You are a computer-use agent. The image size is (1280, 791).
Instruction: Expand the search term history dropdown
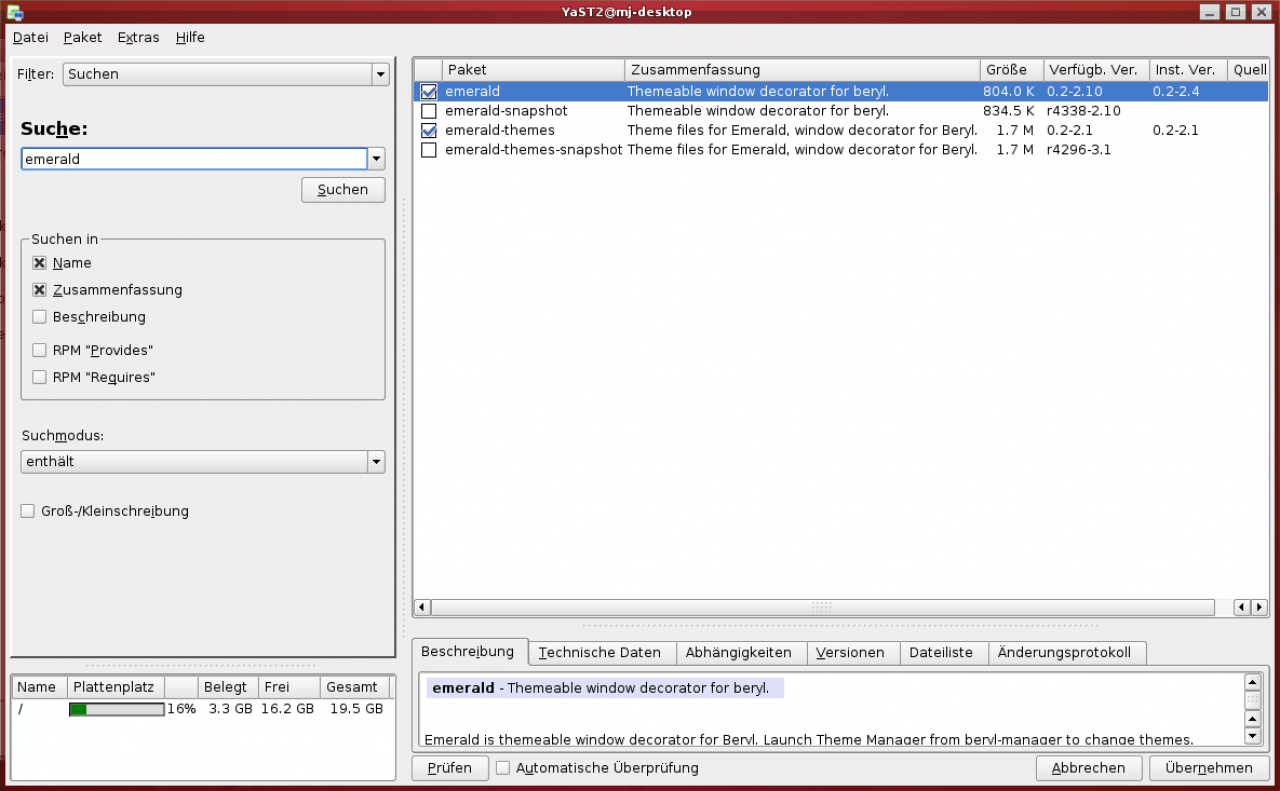point(376,159)
